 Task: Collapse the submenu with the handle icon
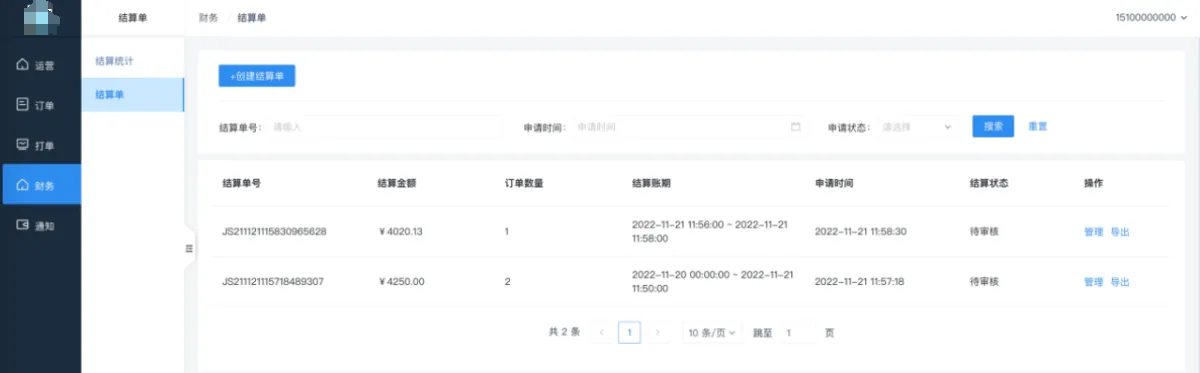[189, 248]
